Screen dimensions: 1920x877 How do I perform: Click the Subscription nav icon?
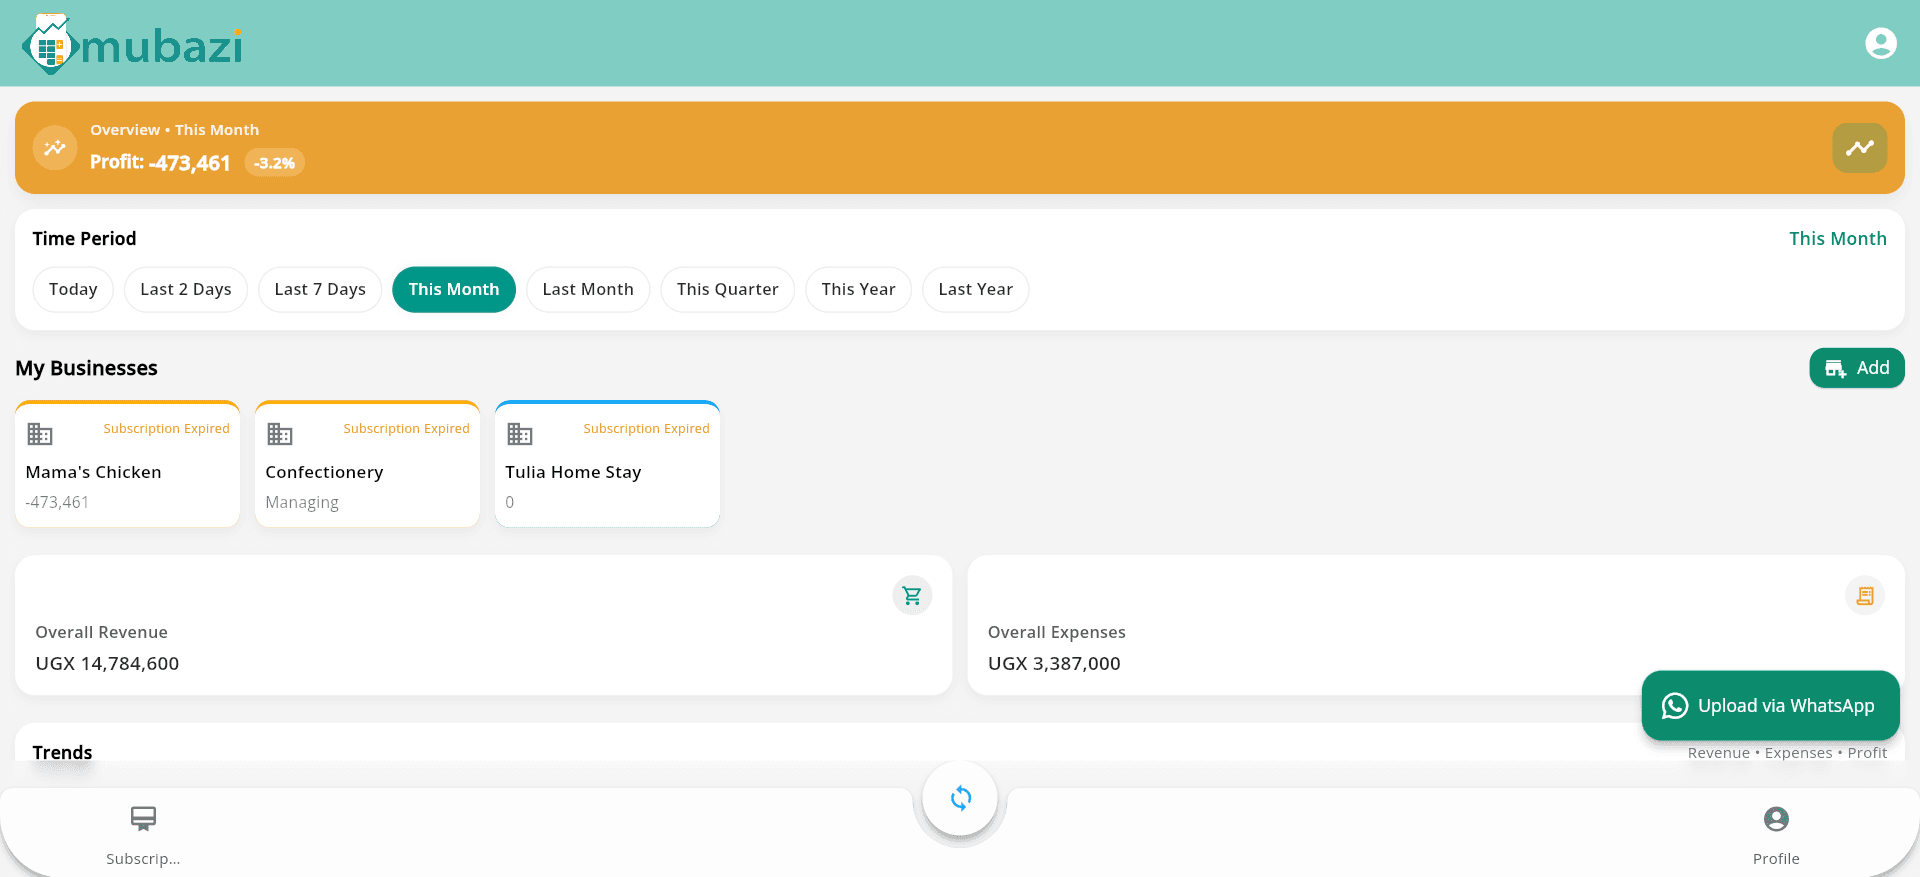(143, 819)
